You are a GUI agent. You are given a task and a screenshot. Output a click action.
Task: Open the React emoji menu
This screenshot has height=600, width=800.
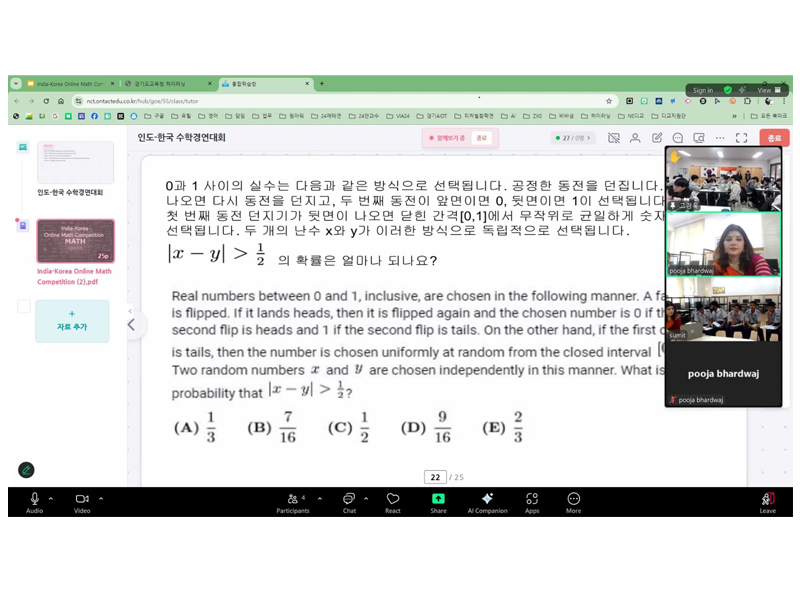(393, 499)
